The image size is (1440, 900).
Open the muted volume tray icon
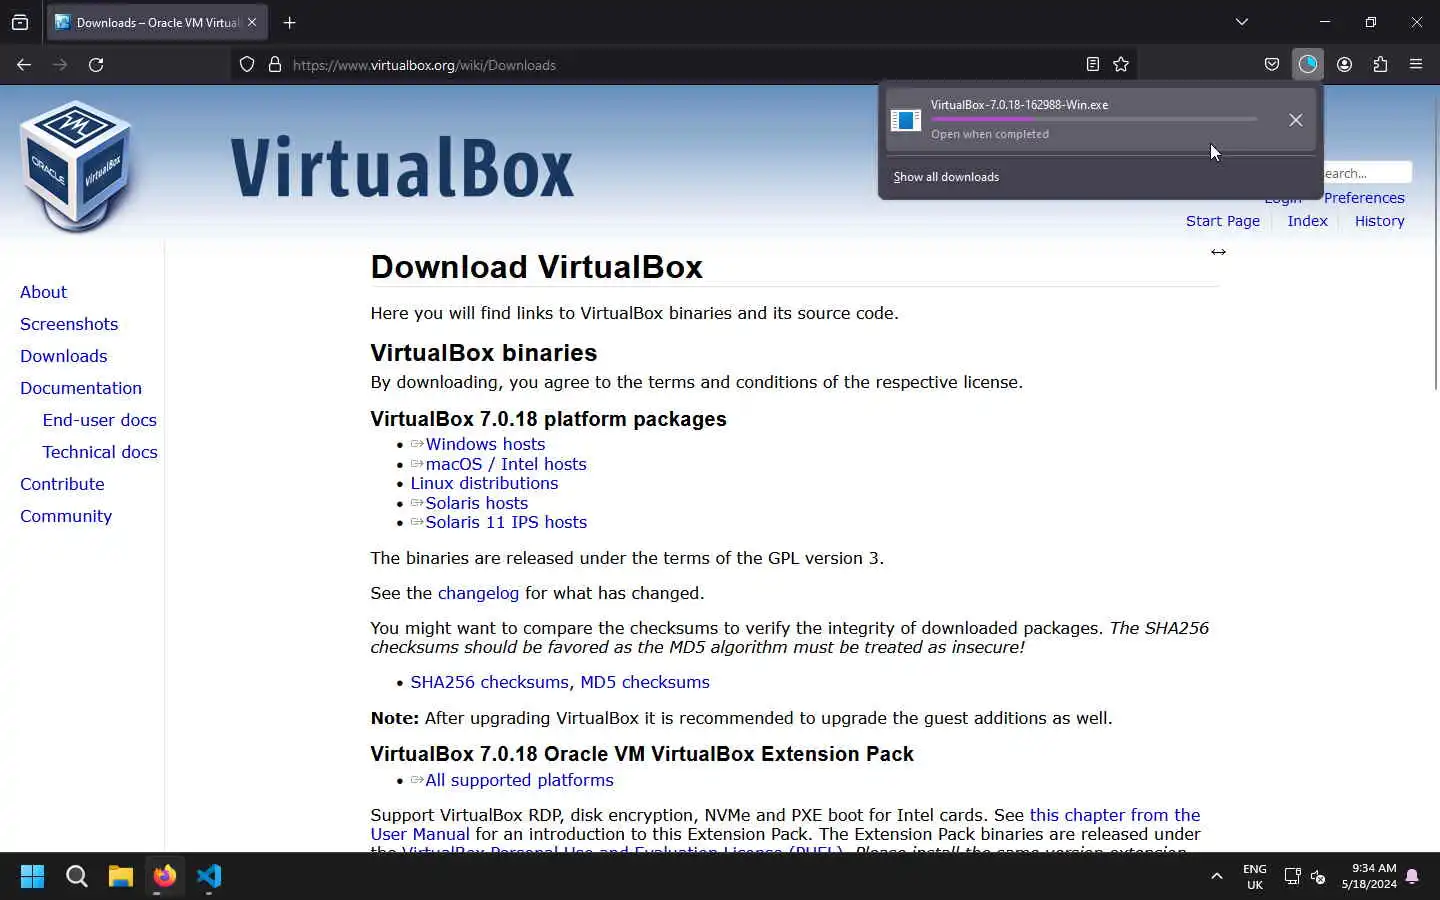tap(1318, 877)
